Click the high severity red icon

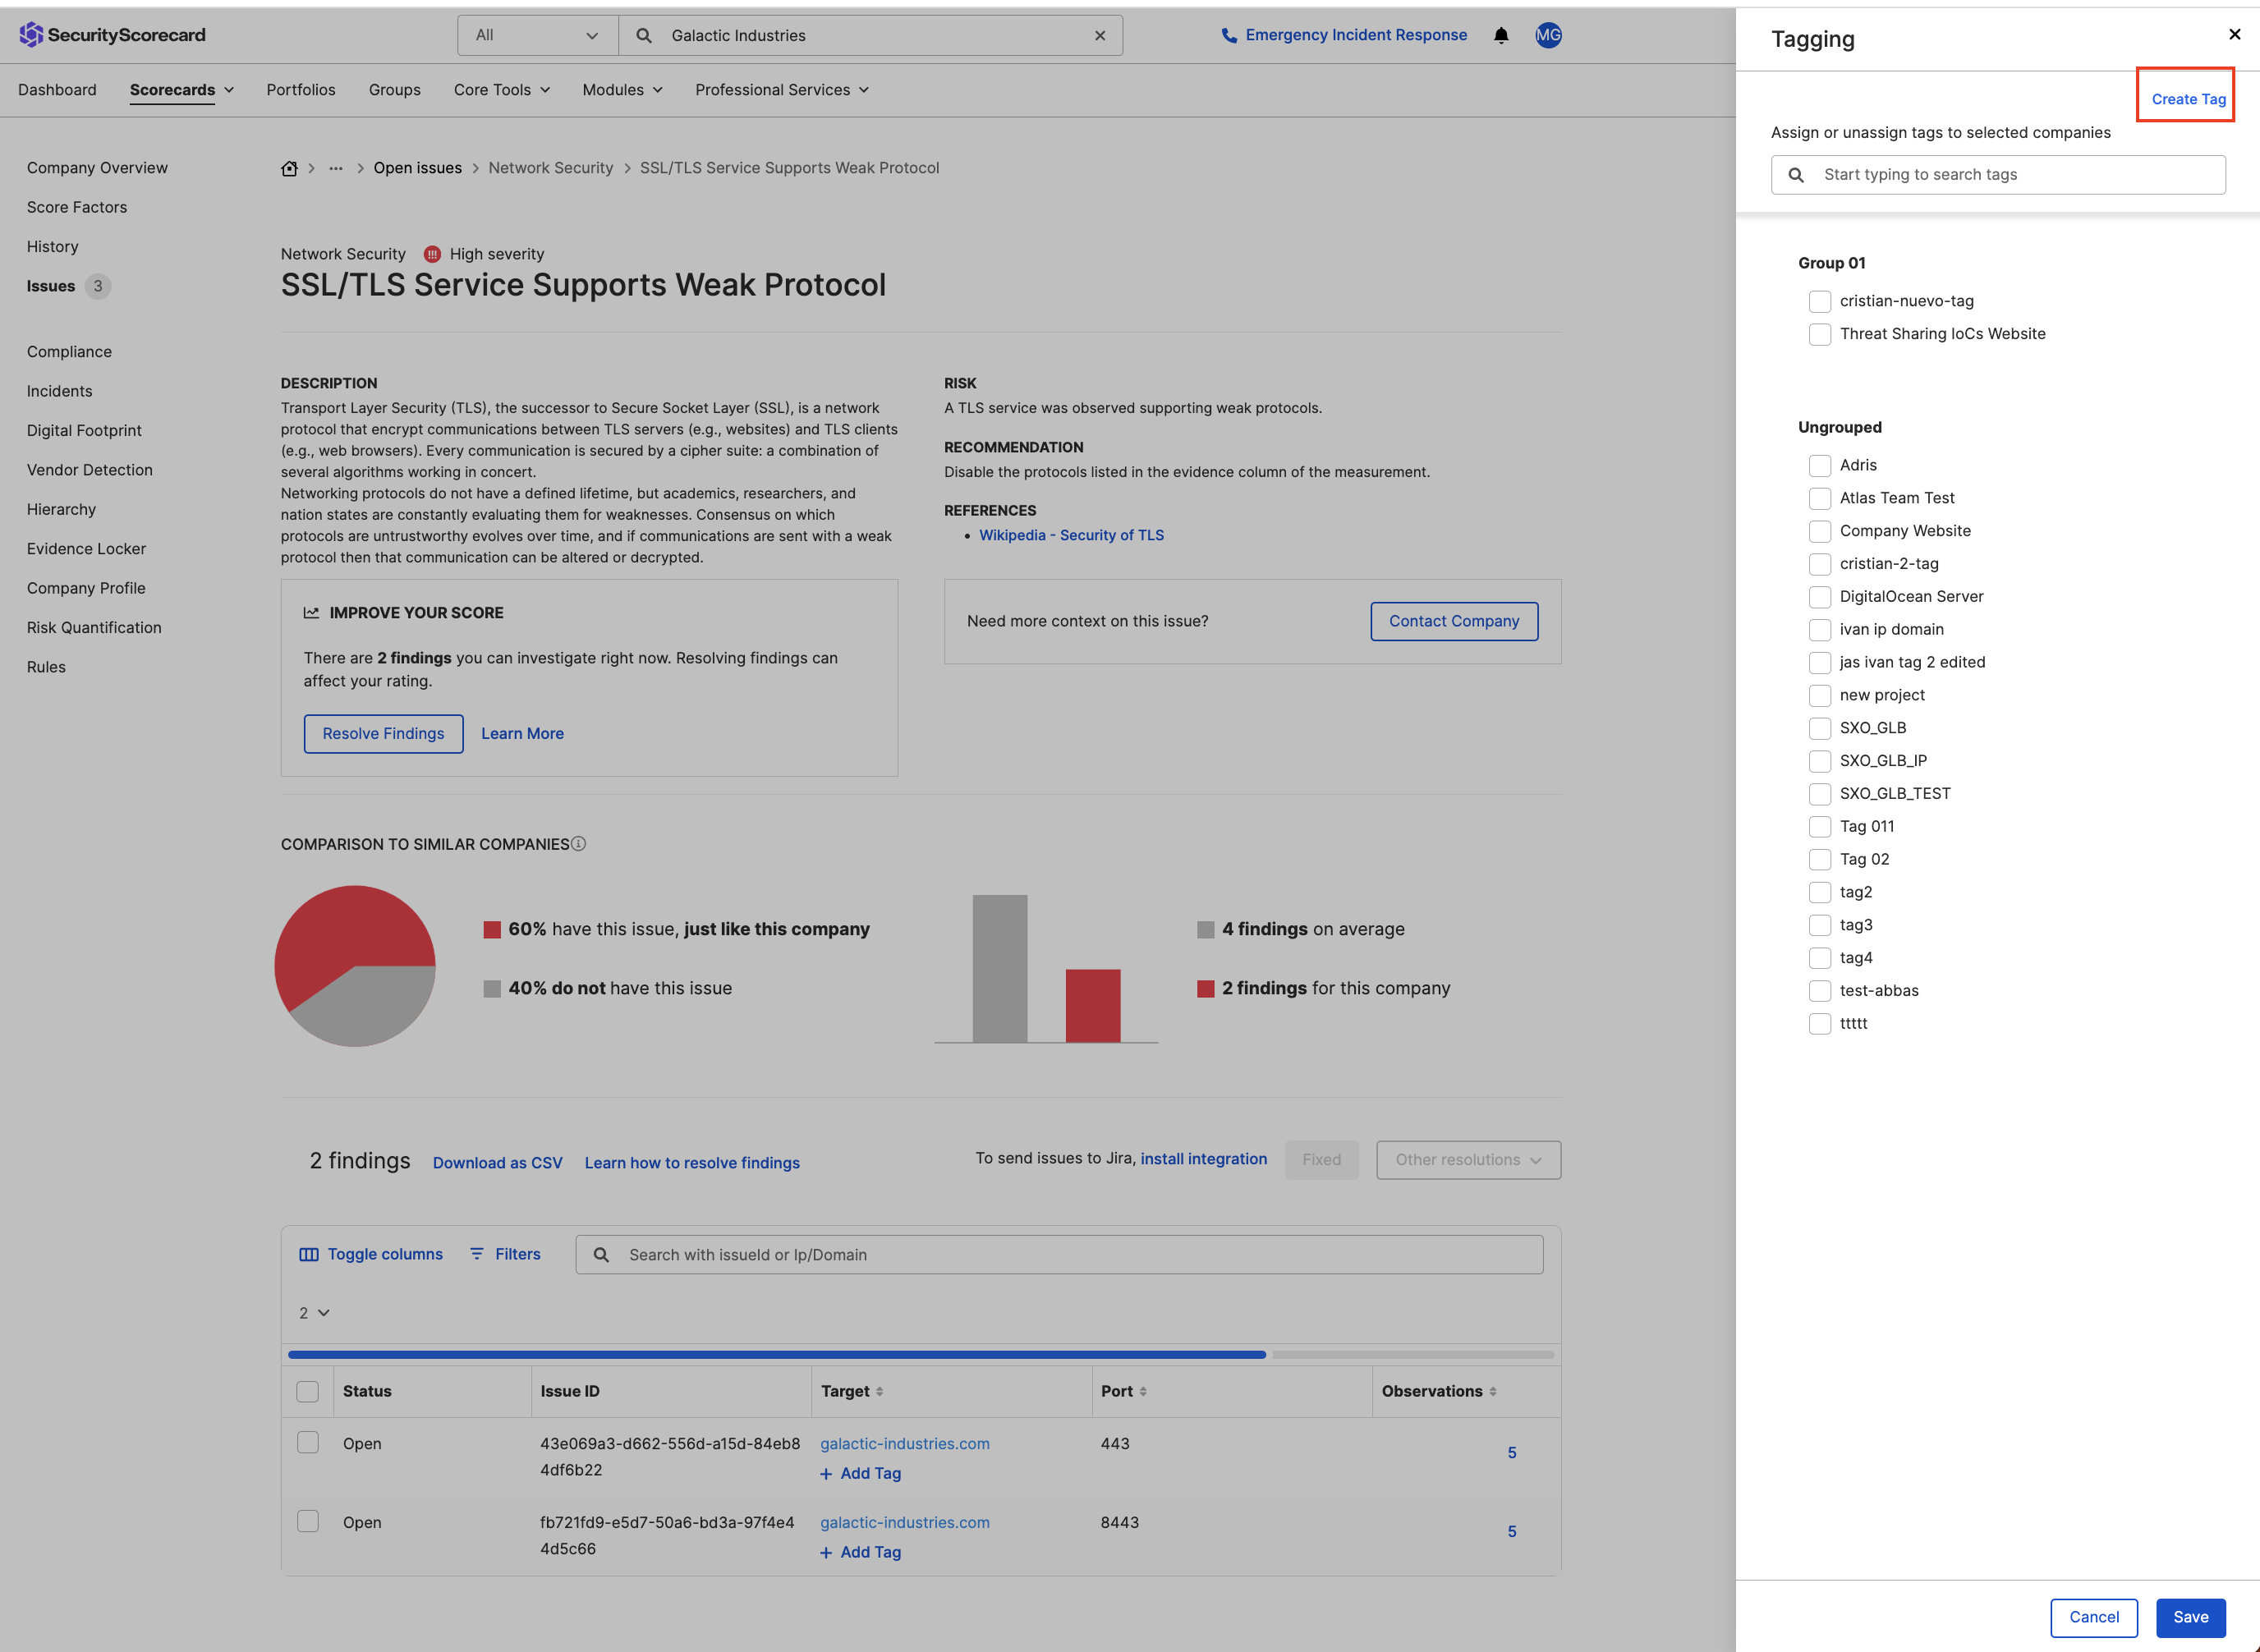pyautogui.click(x=432, y=254)
